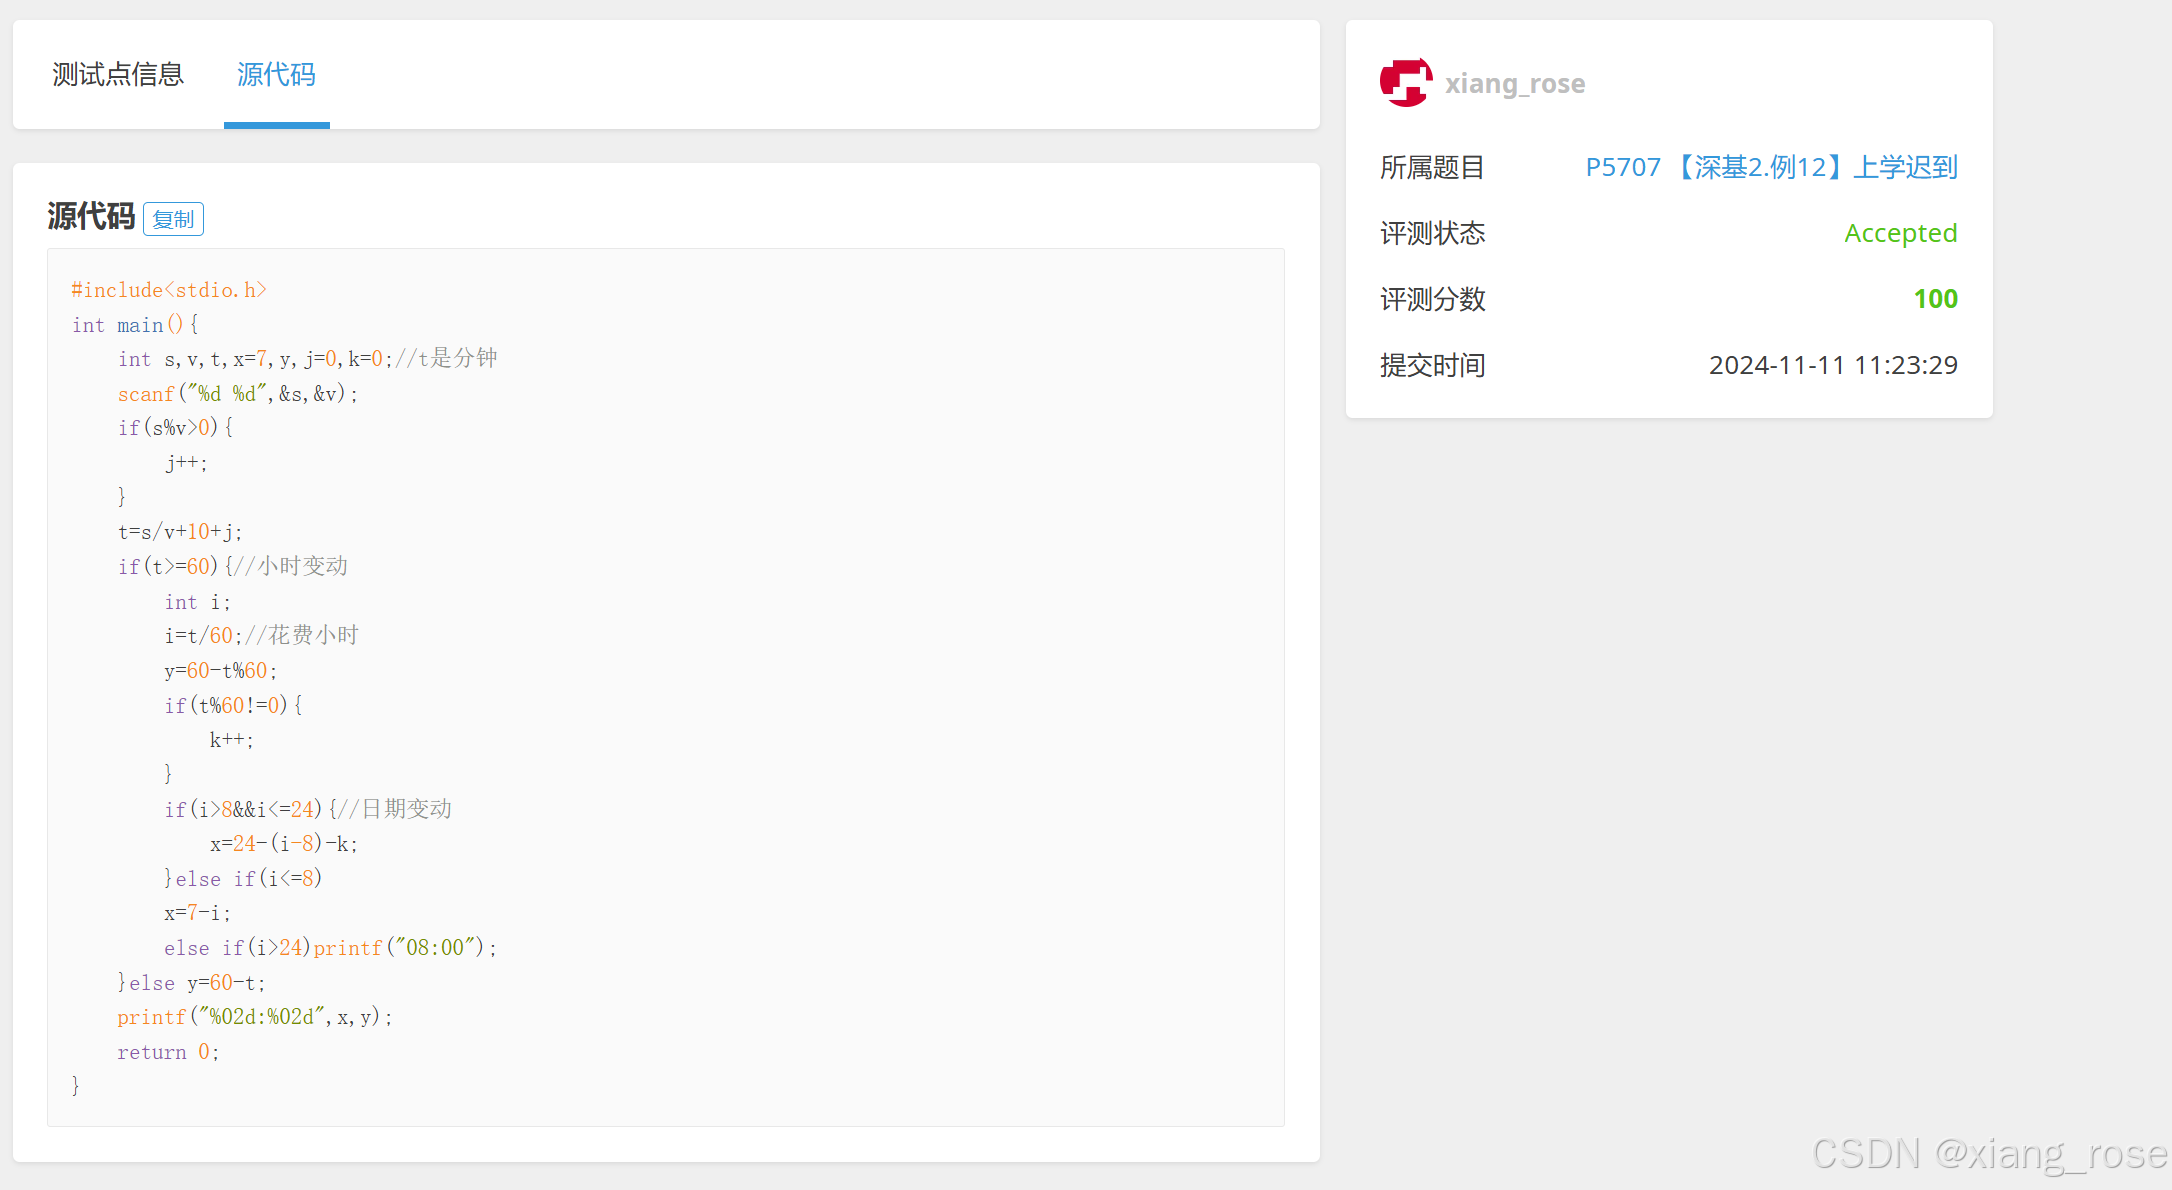Click the scanf code line
Screen dimensions: 2172x1190
point(237,394)
